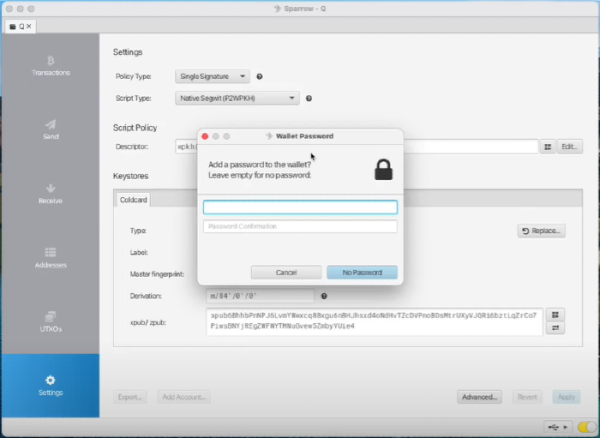The image size is (600, 438).
Task: Toggle the yellow connection switch in status bar
Action: point(586,426)
